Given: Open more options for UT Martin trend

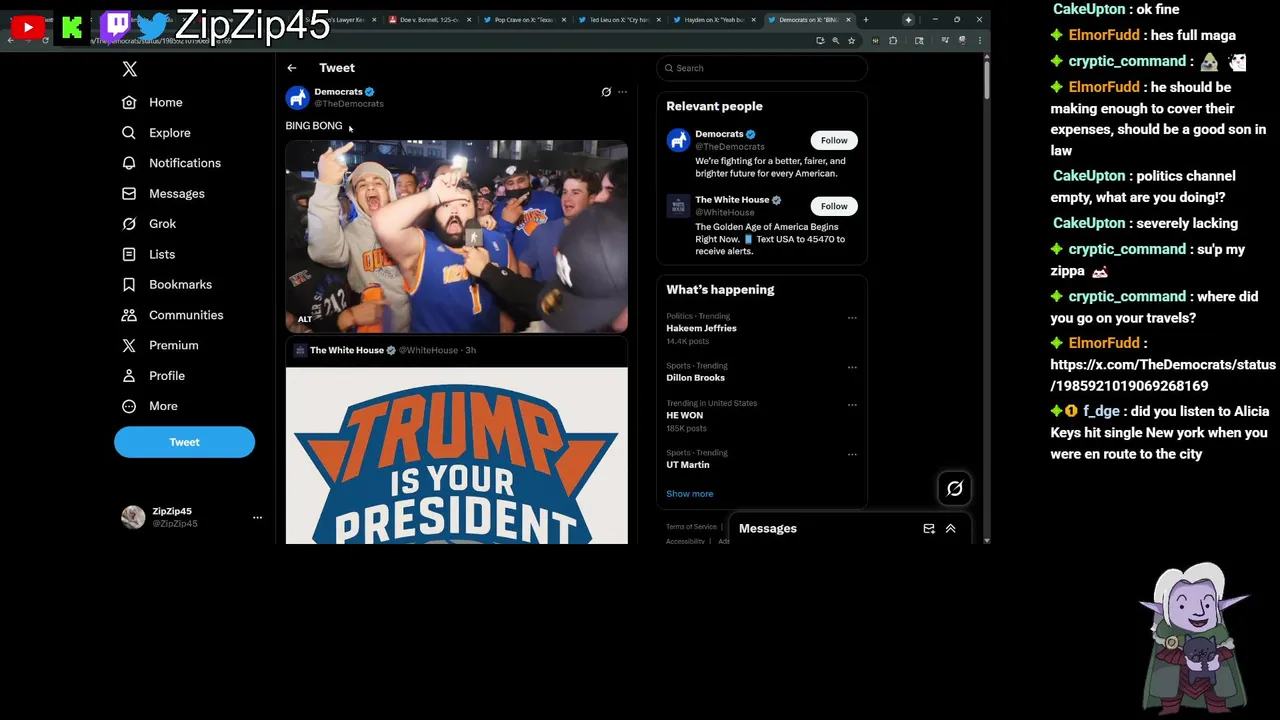Looking at the screenshot, I should 852,454.
